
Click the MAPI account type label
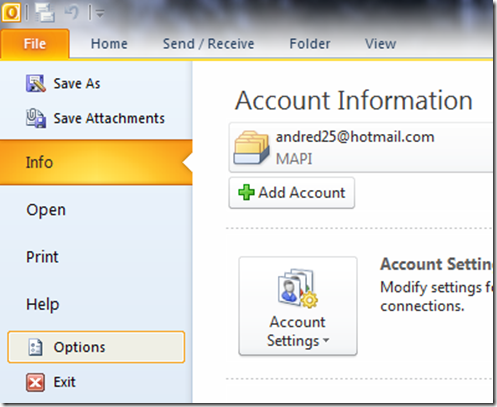[294, 159]
